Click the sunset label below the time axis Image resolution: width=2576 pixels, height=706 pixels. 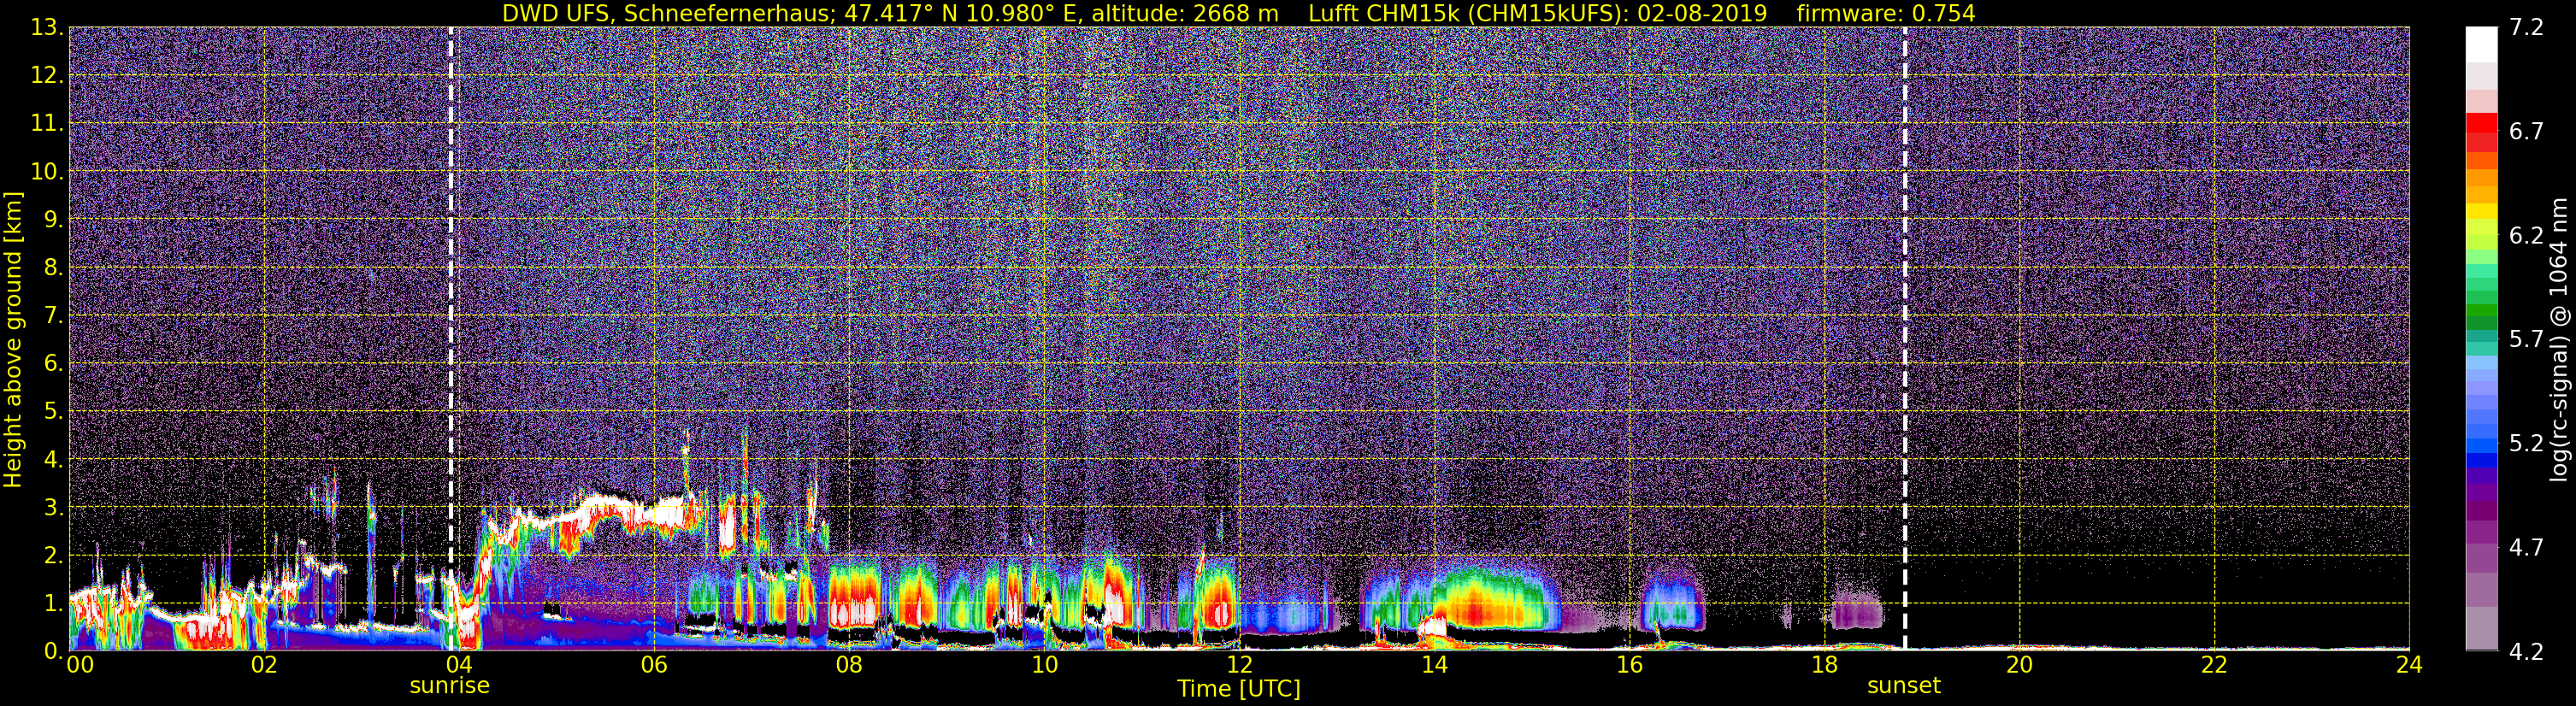point(1903,686)
